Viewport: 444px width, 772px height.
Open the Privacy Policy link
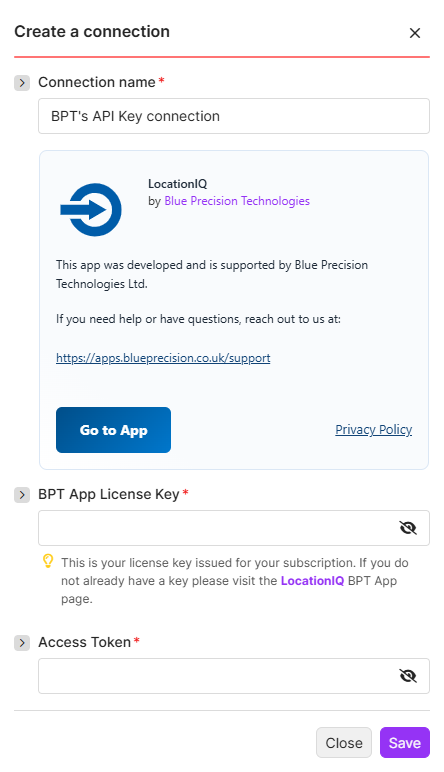click(x=374, y=430)
